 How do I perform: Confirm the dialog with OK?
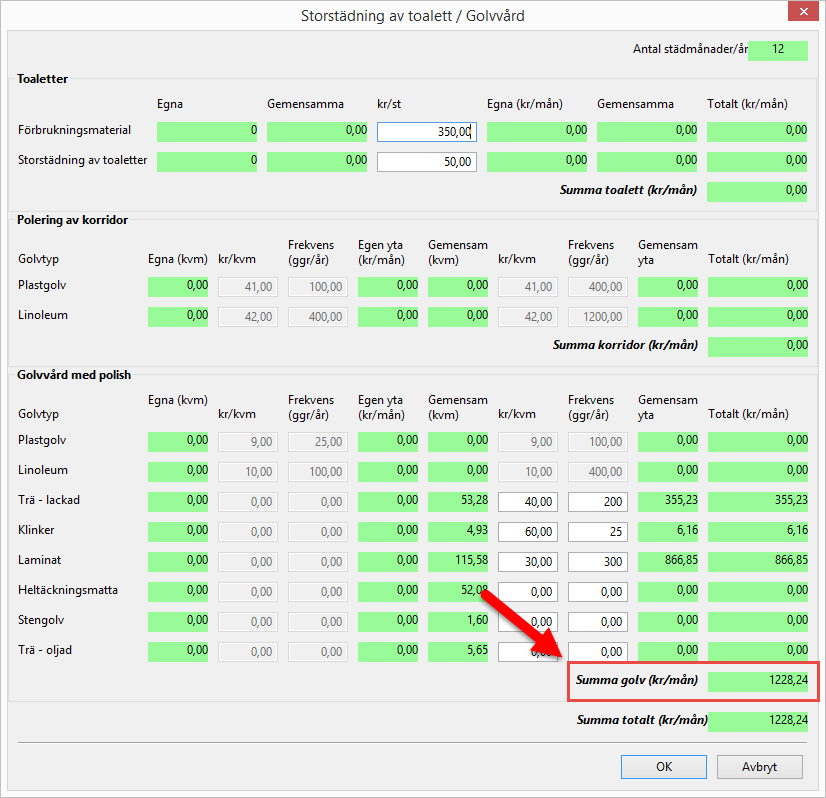[663, 767]
